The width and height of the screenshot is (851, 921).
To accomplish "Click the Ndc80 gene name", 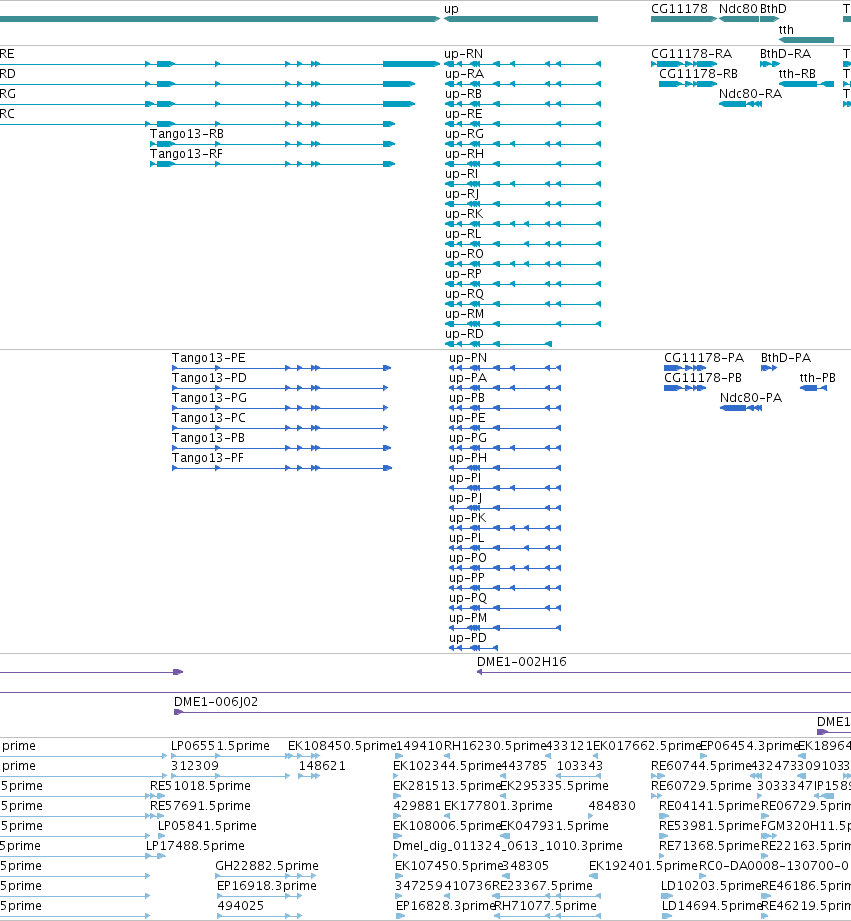I will 738,9.
